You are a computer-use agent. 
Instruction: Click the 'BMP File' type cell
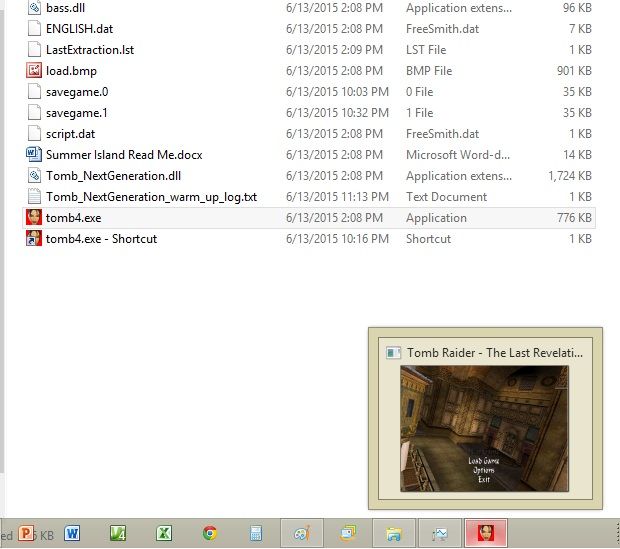tap(429, 71)
